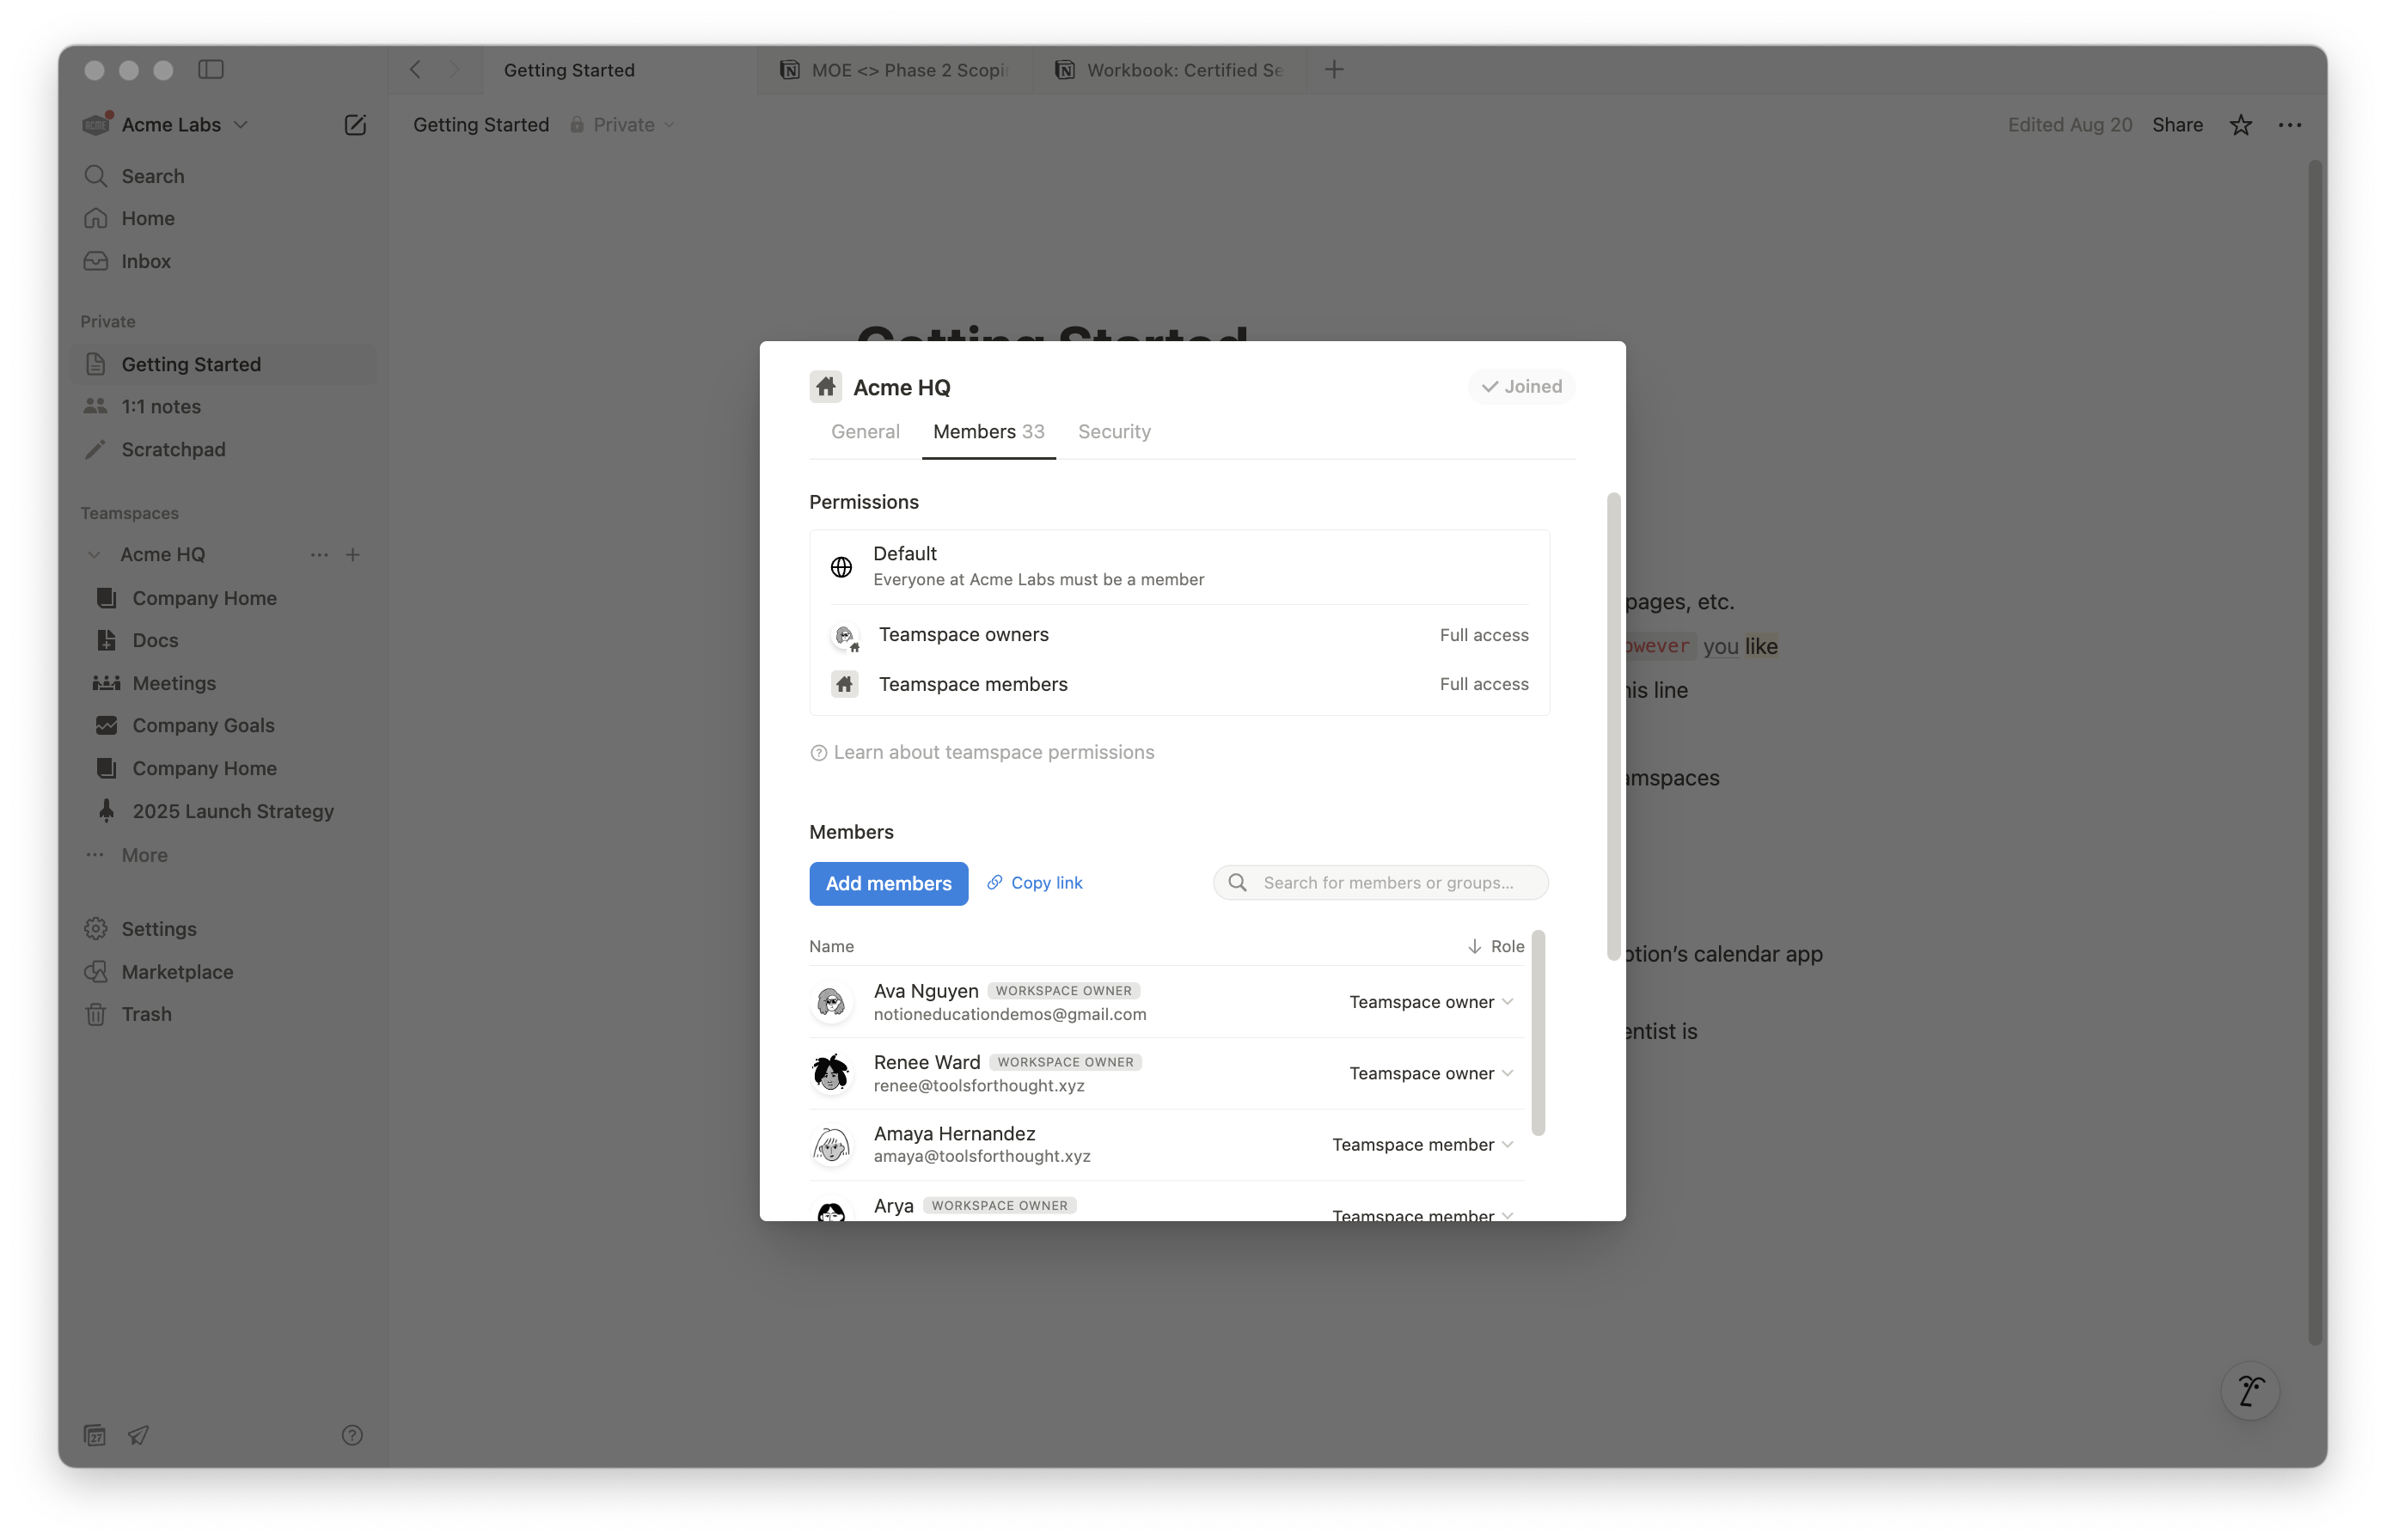Open the Inbox
The image size is (2386, 1540).
(143, 261)
